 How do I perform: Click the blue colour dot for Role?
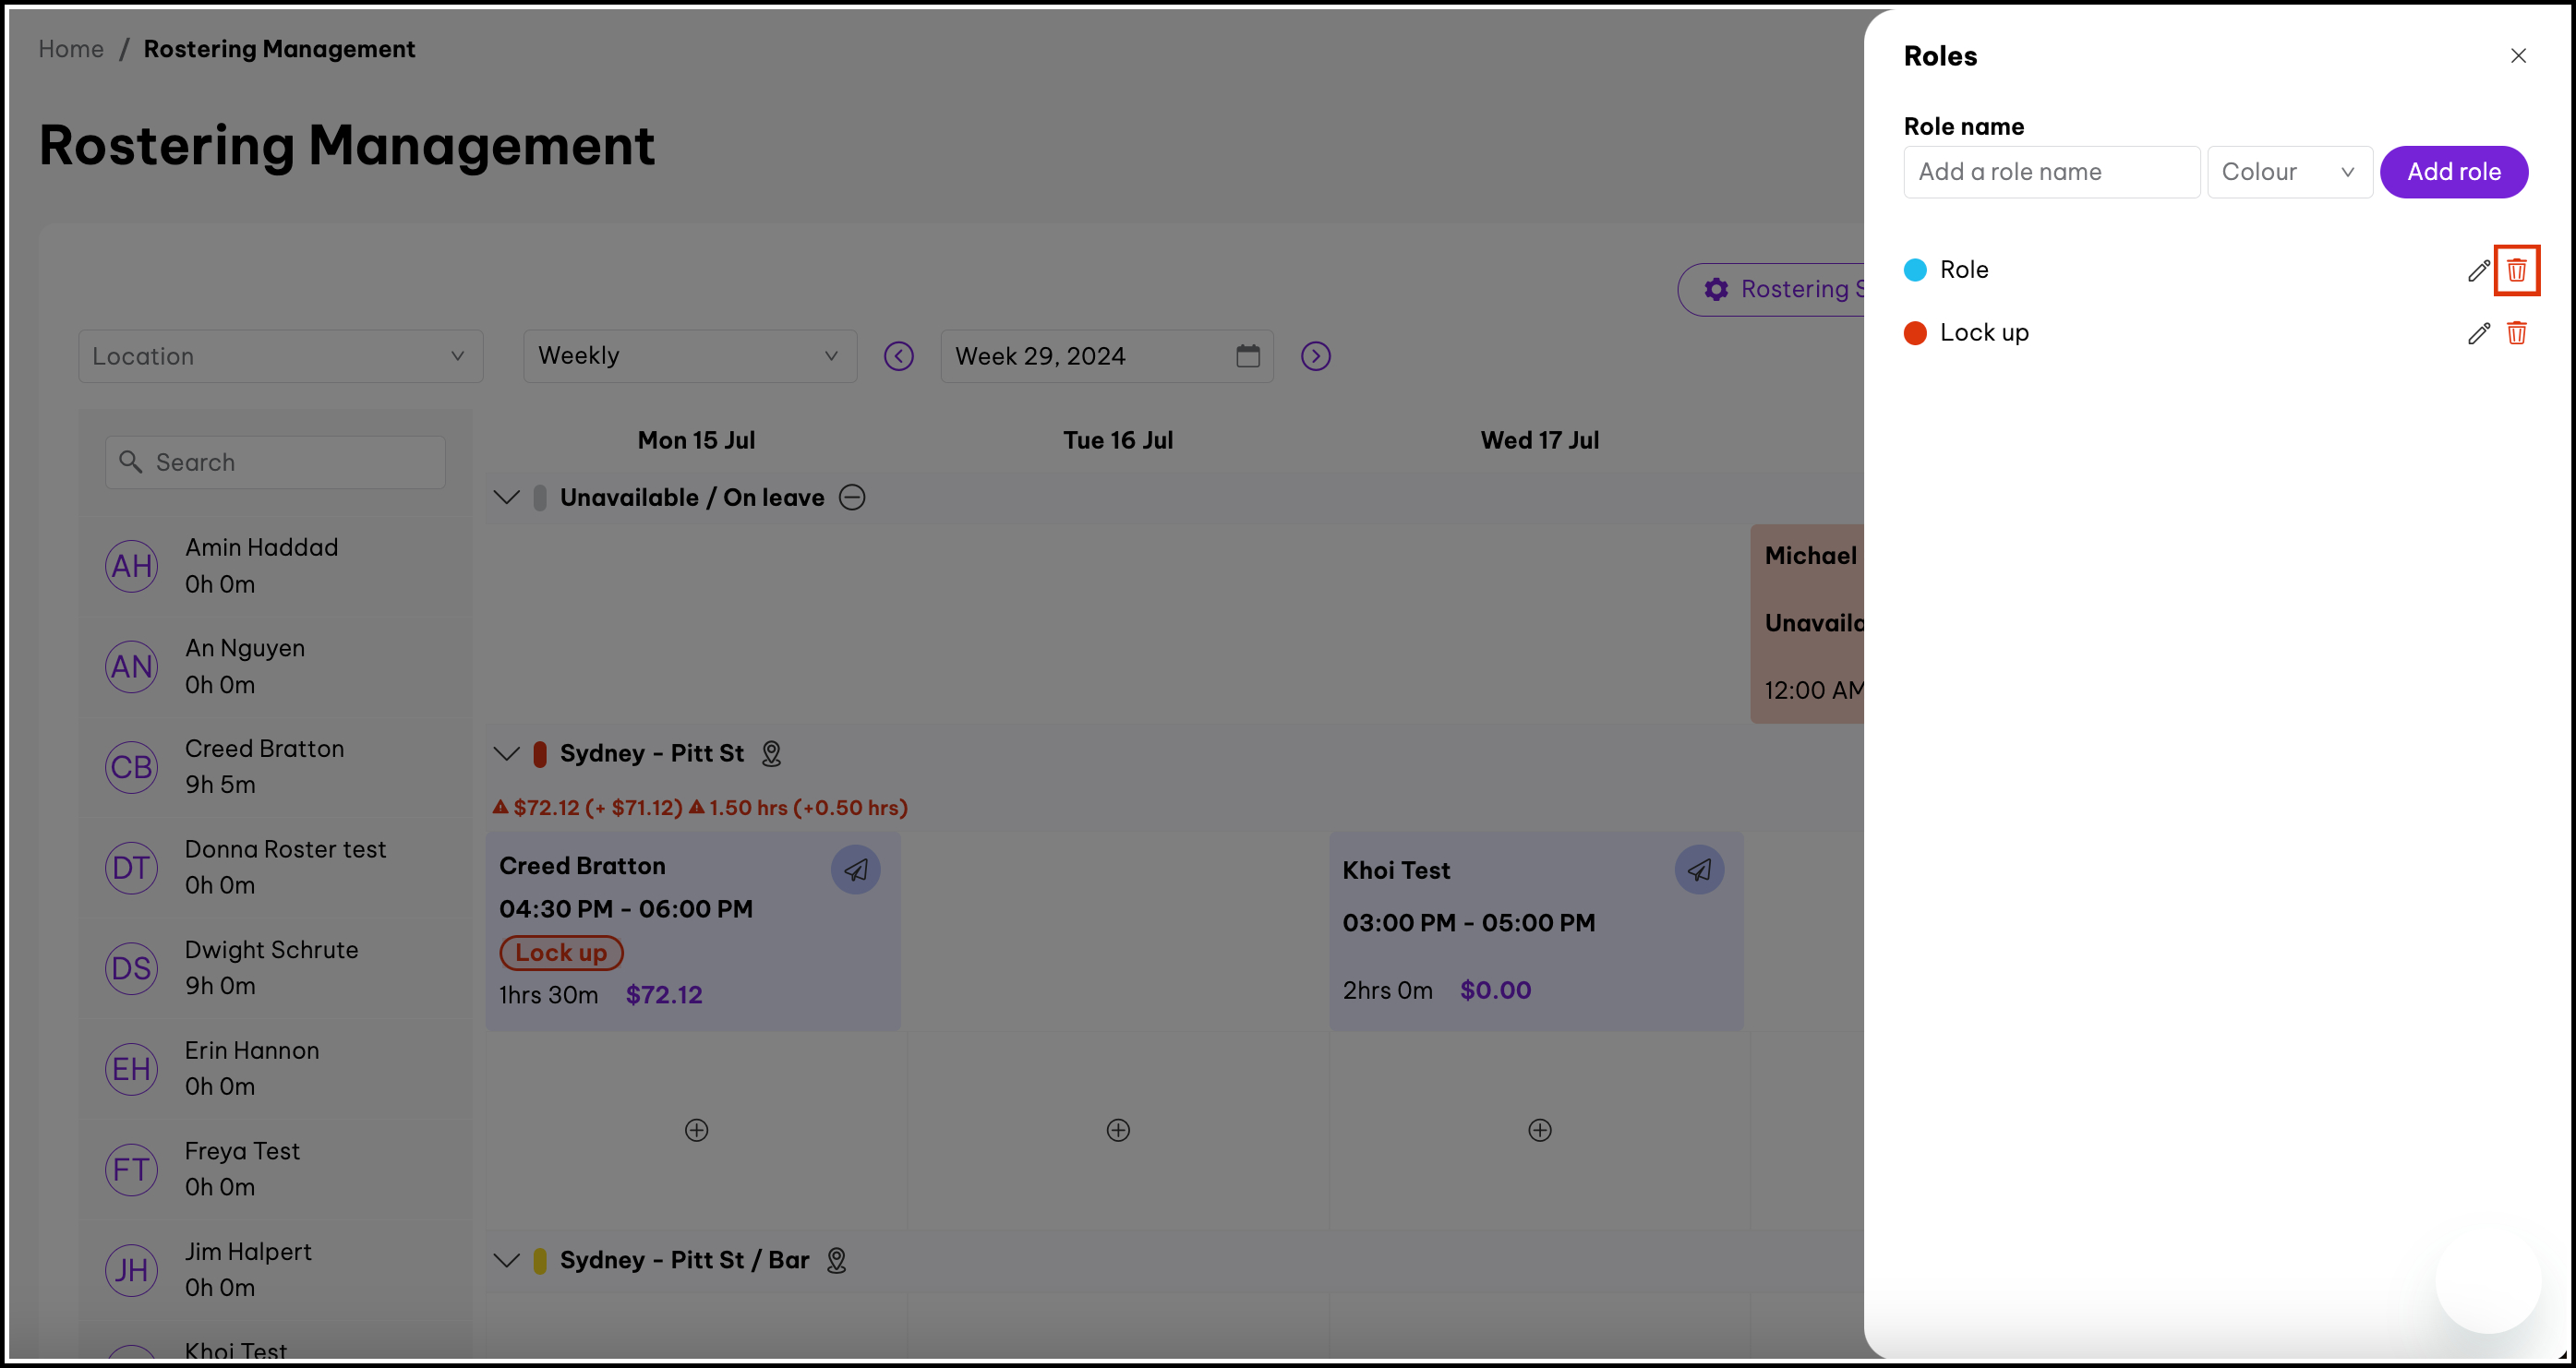pyautogui.click(x=1914, y=270)
